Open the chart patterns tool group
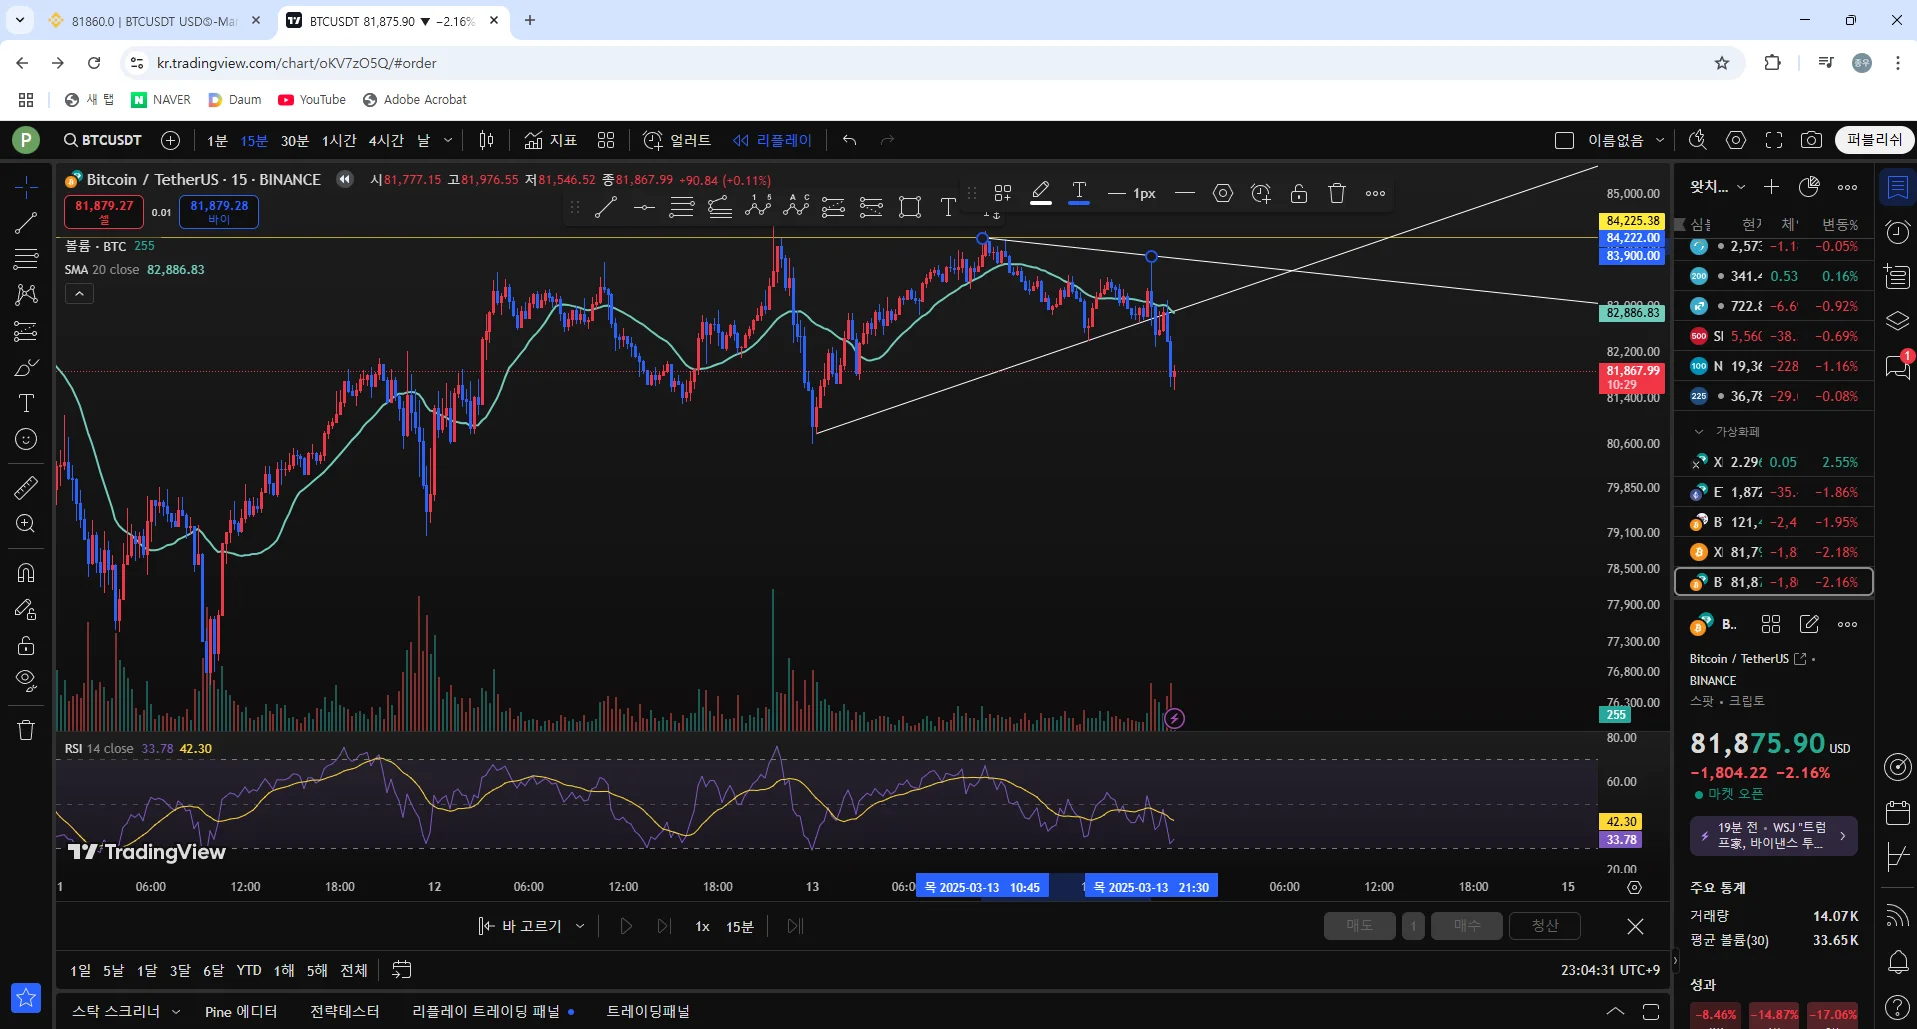The image size is (1917, 1029). pos(26,295)
